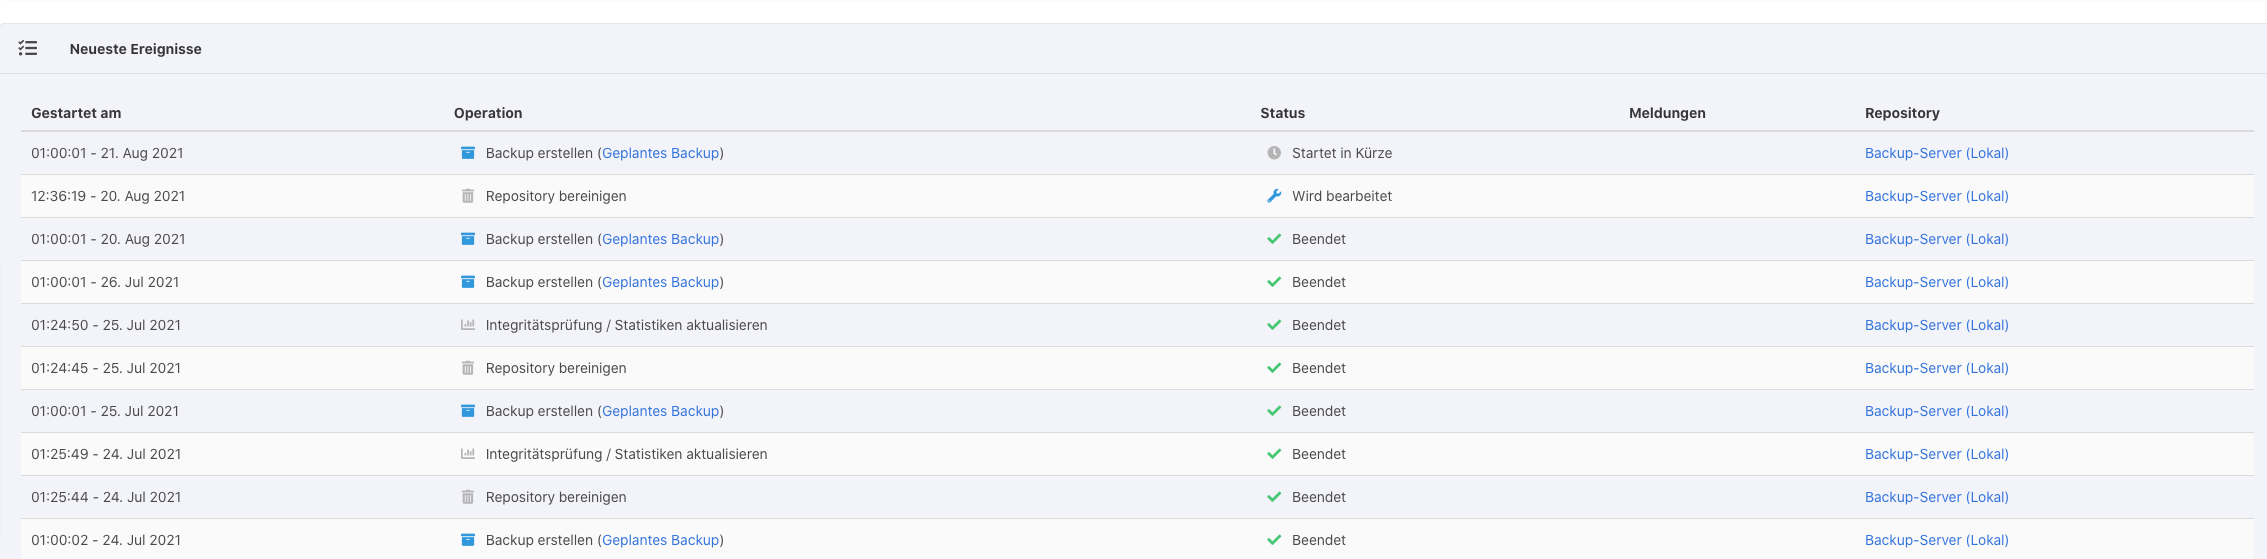The image size is (2267, 559).
Task: Open Geplantes Backup link for 21. Aug 2021
Action: (x=660, y=153)
